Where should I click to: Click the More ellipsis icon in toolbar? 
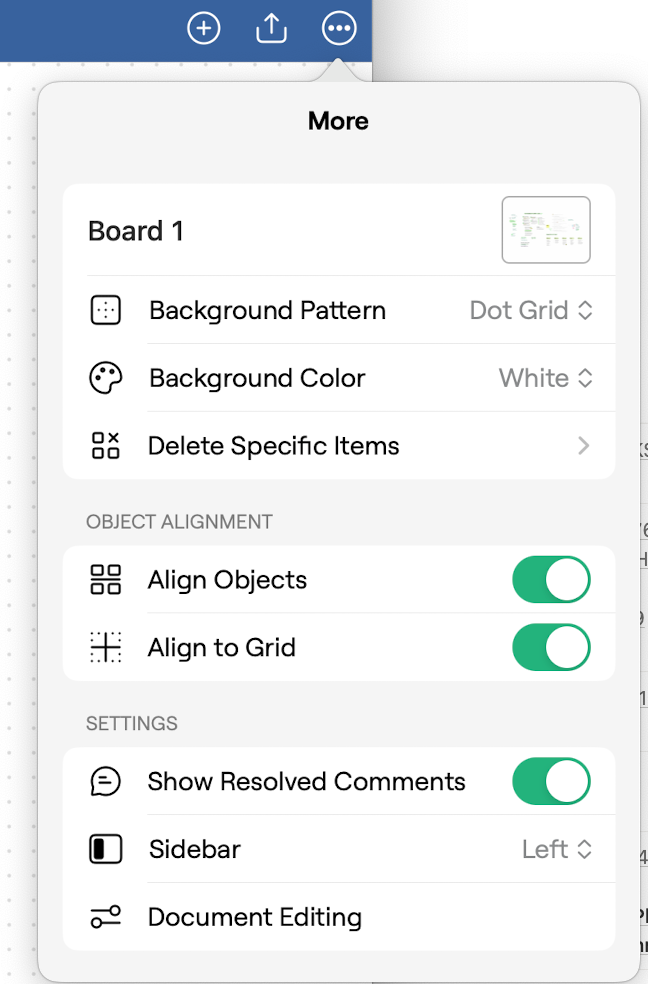pyautogui.click(x=339, y=28)
